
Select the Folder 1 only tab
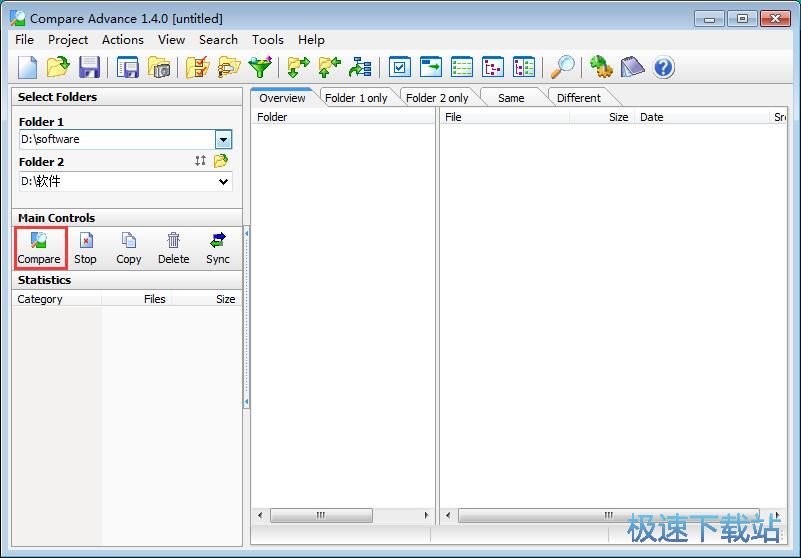click(355, 98)
